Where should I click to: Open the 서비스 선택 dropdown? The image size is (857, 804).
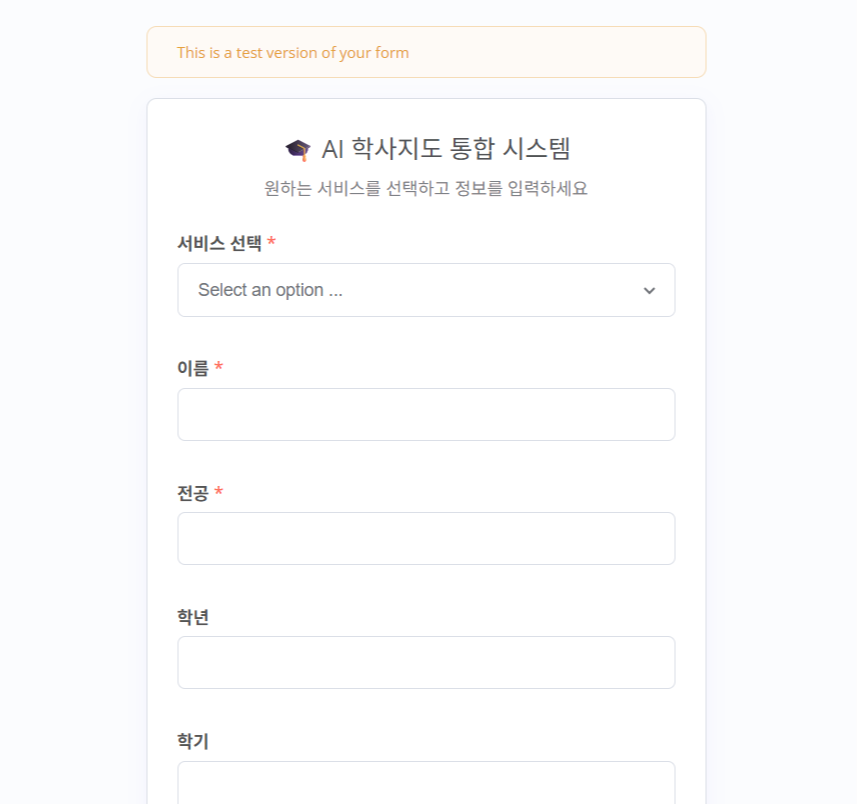pyautogui.click(x=426, y=290)
